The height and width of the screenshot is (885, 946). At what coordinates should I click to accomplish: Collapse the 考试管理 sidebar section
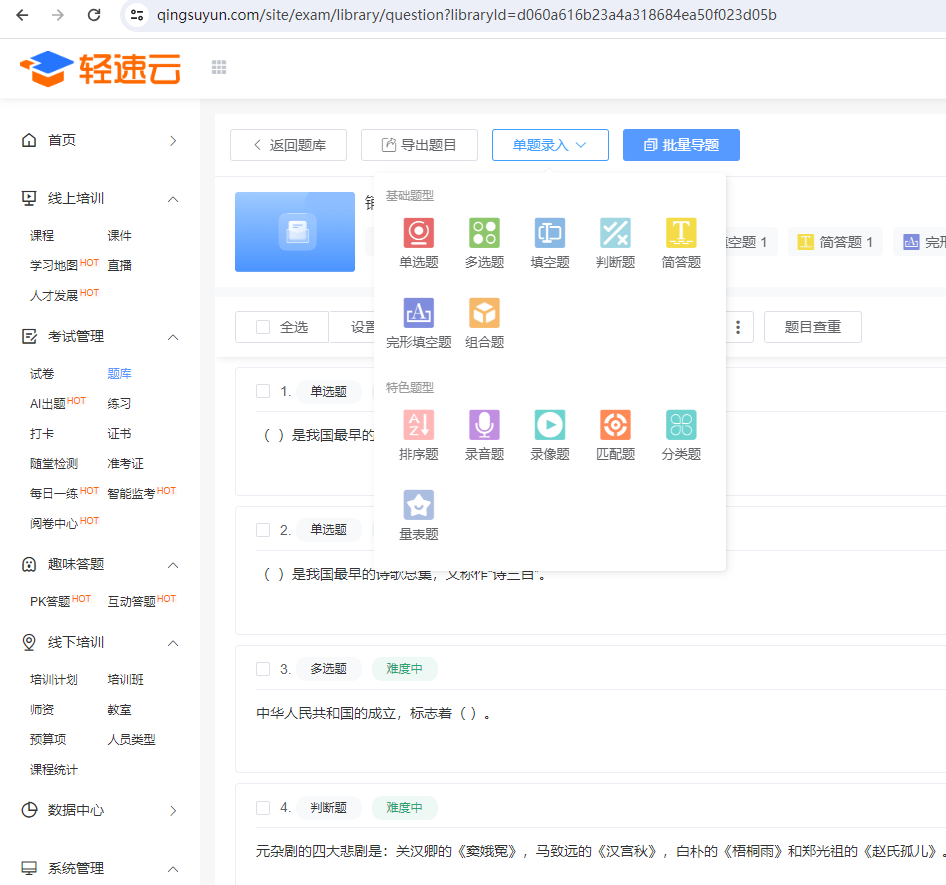point(173,337)
